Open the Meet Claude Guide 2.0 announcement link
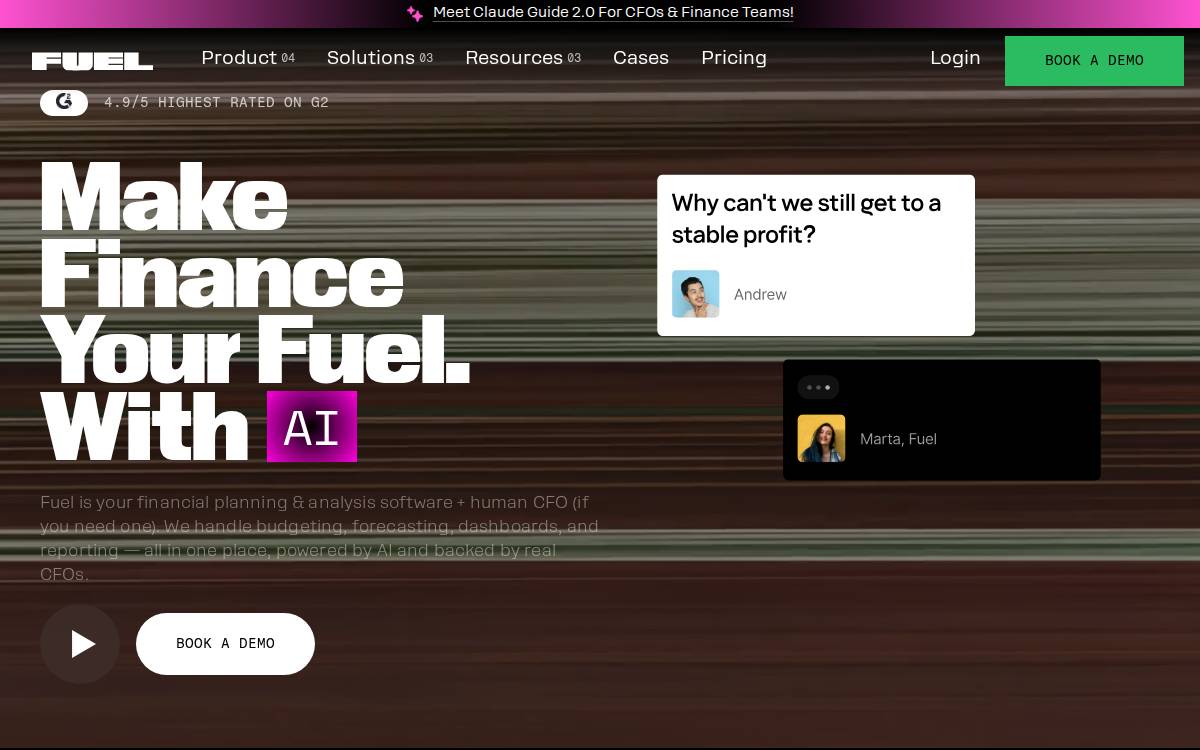This screenshot has width=1200, height=750. tap(613, 13)
